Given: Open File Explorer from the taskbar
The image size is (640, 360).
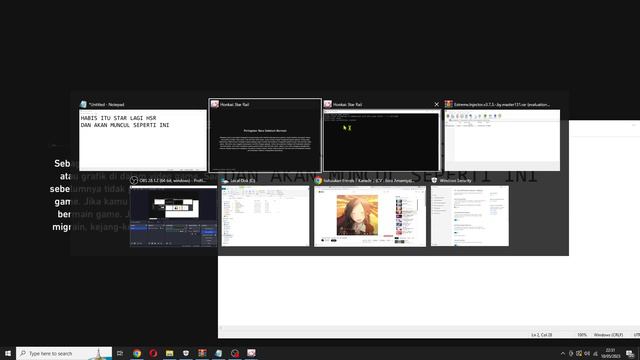Looking at the screenshot, I should (169, 353).
